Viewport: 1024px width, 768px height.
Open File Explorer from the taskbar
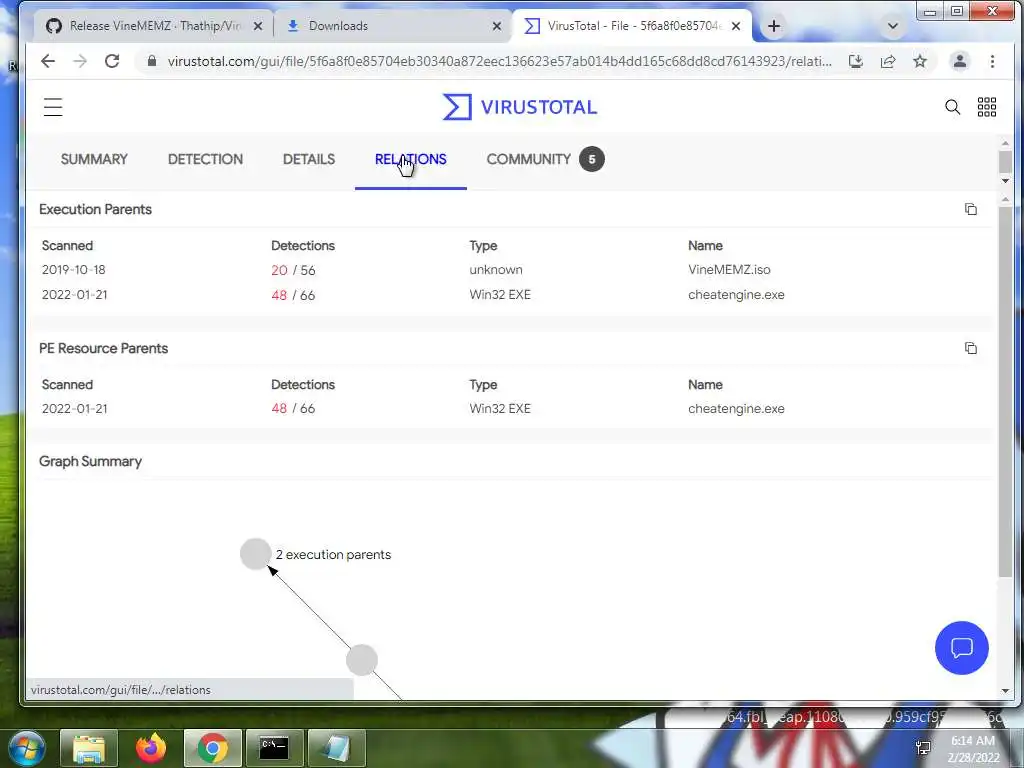pos(89,748)
